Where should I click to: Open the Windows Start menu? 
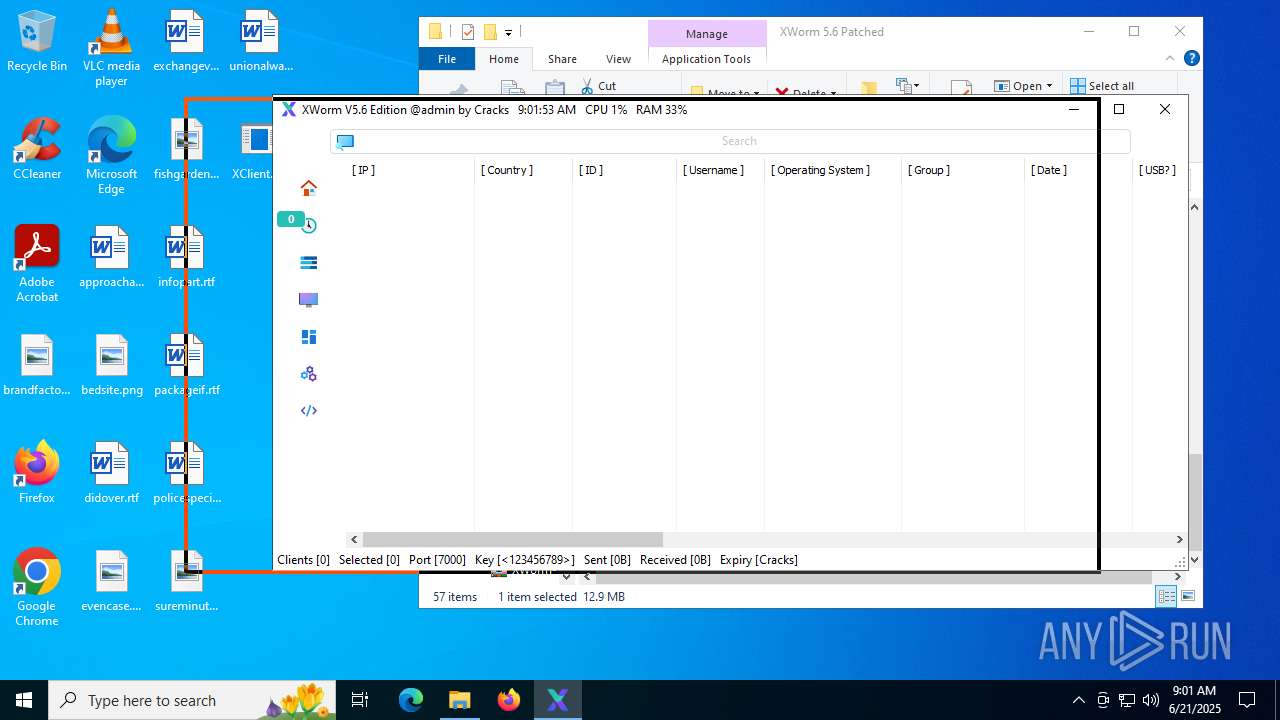[24, 700]
